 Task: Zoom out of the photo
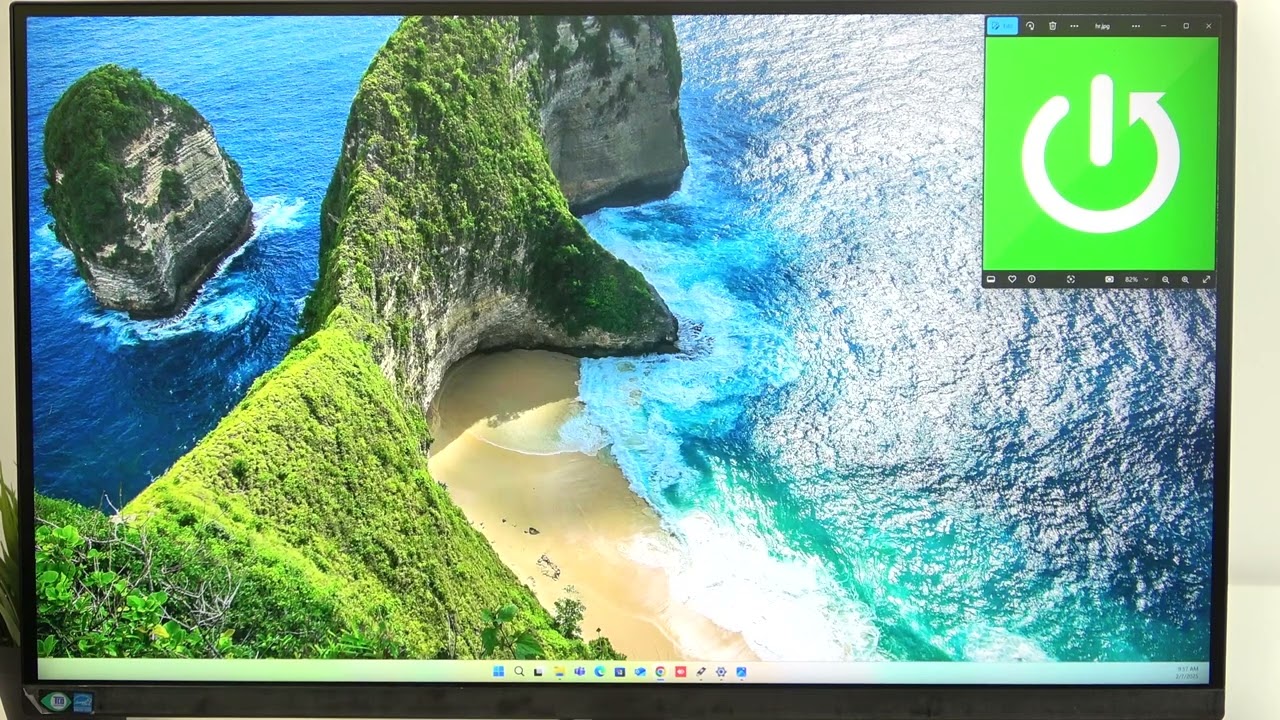tap(1165, 279)
